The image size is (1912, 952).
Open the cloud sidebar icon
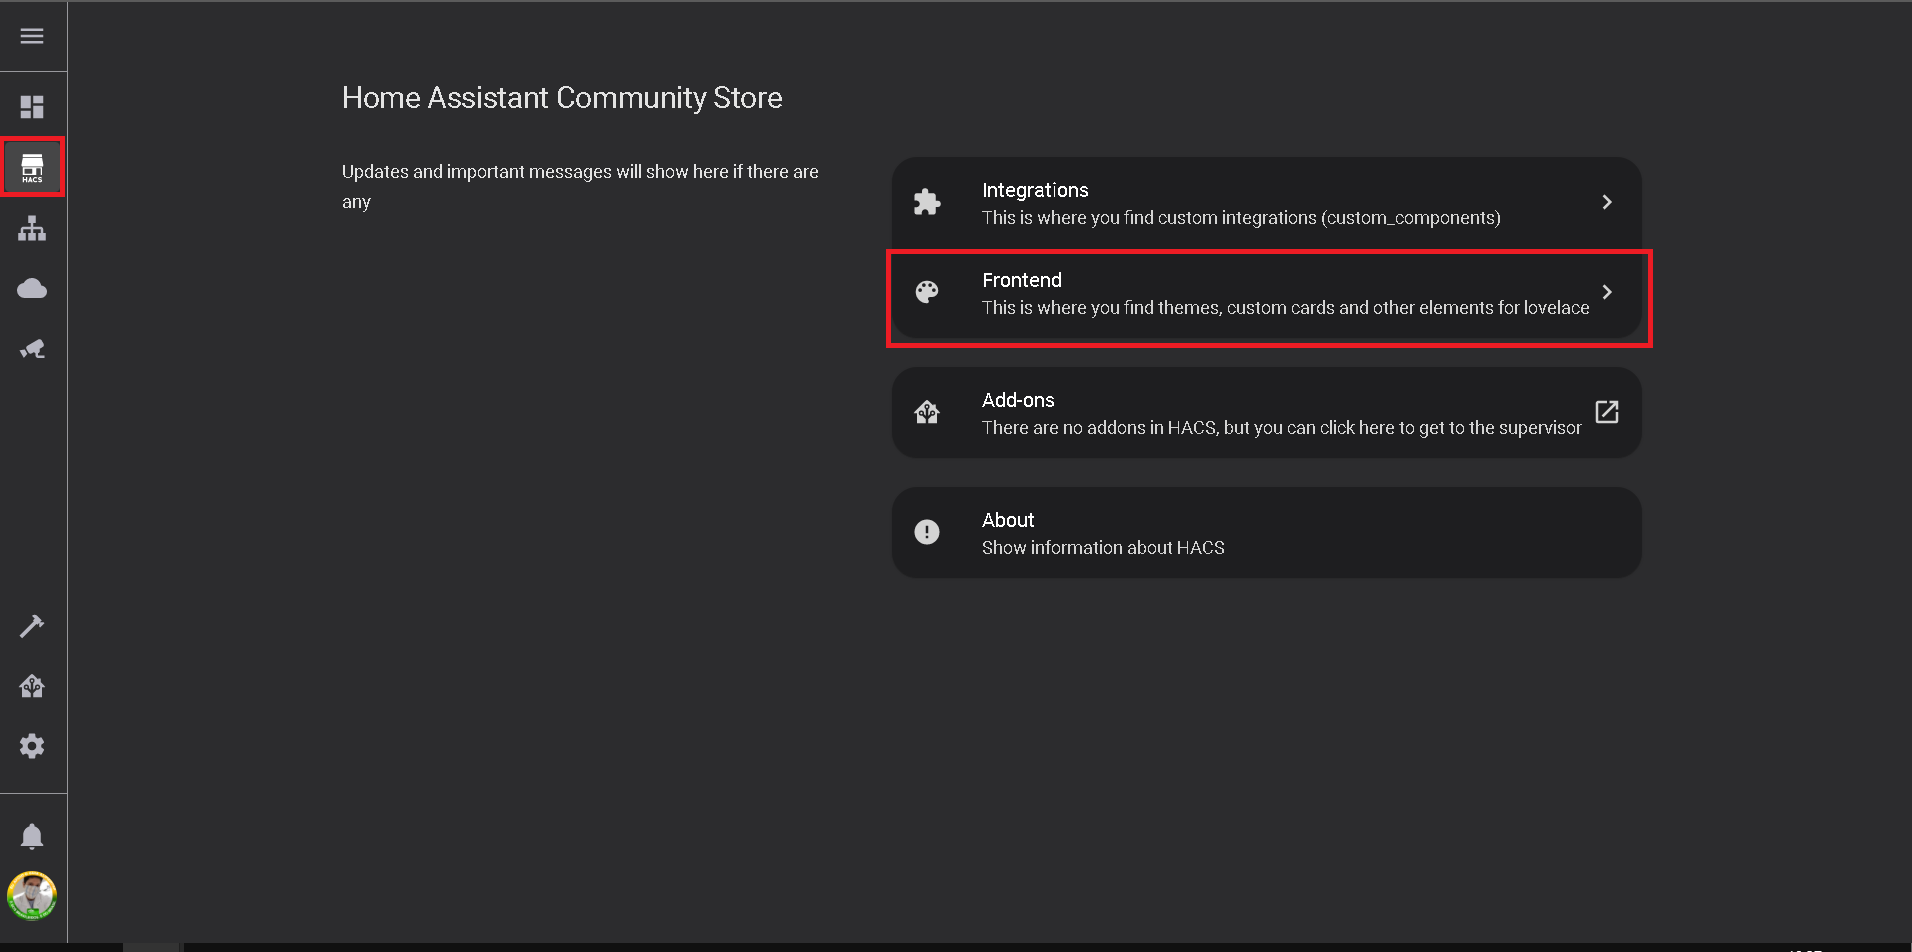coord(32,289)
